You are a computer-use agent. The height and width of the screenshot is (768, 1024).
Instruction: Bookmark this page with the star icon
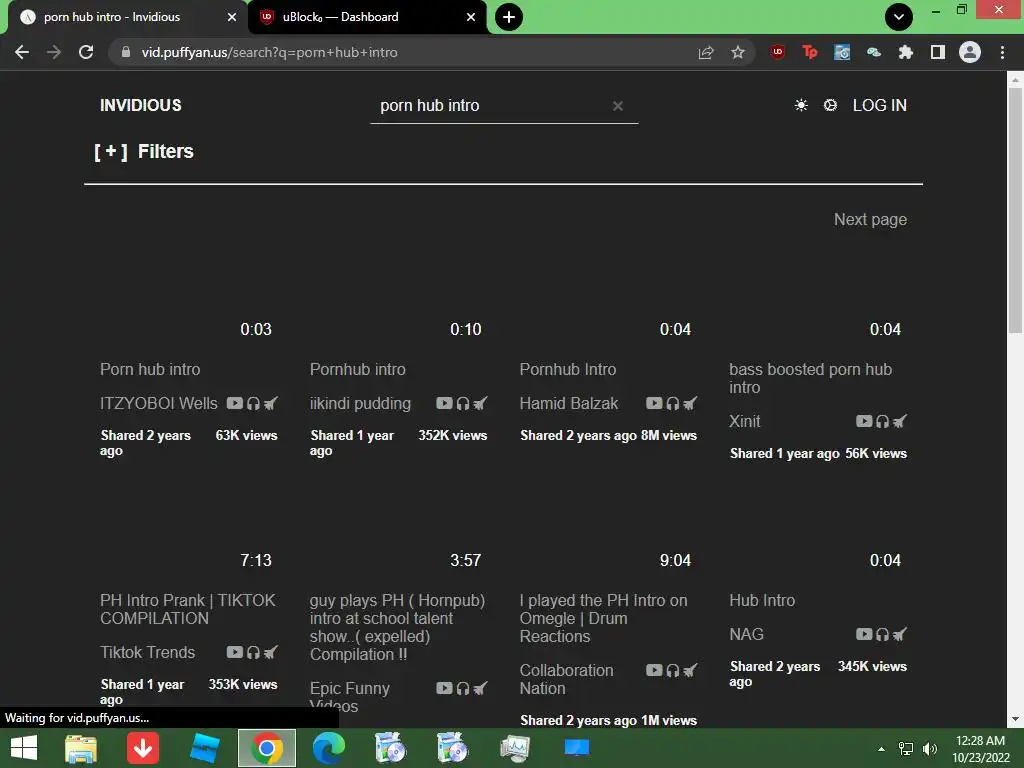tap(738, 52)
